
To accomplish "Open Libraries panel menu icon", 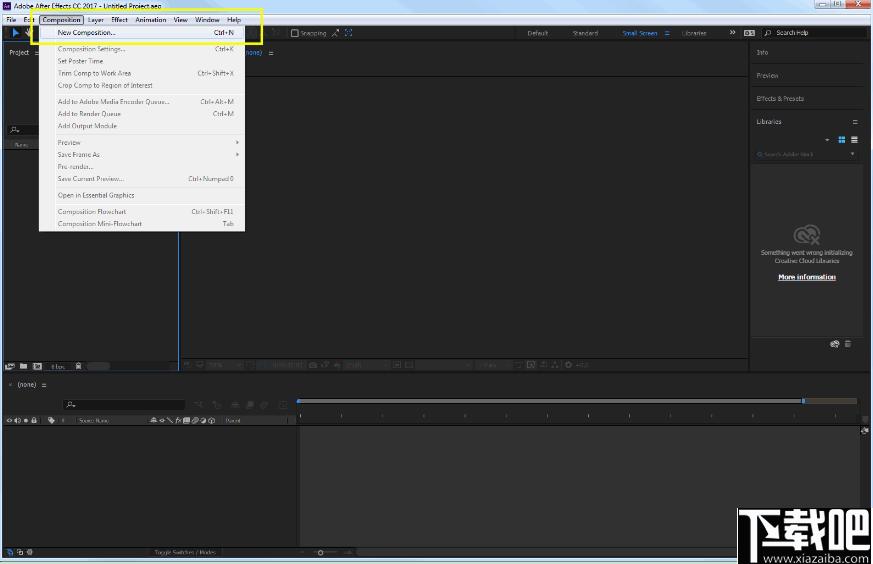I will [x=855, y=122].
